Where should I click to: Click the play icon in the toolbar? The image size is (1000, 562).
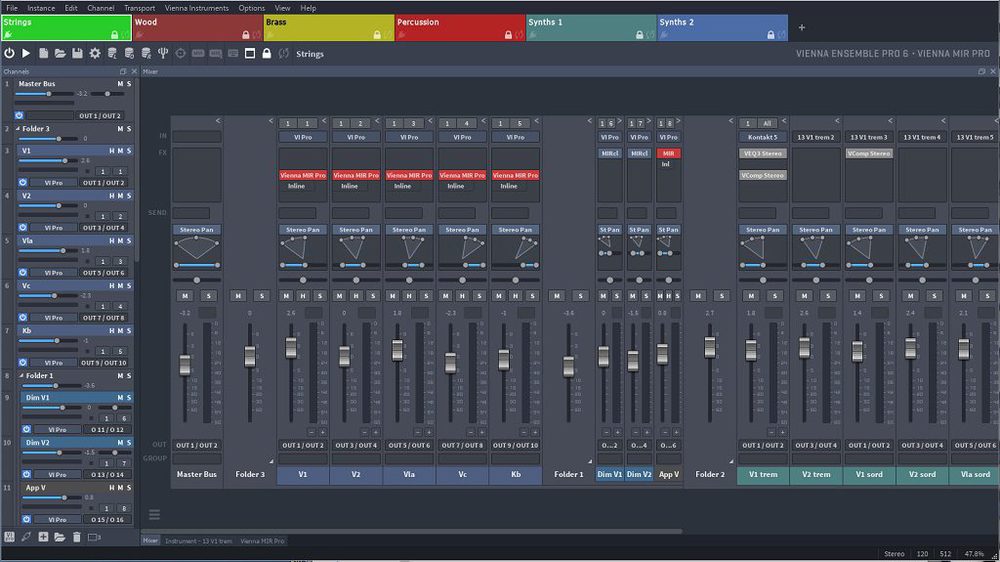pos(26,54)
